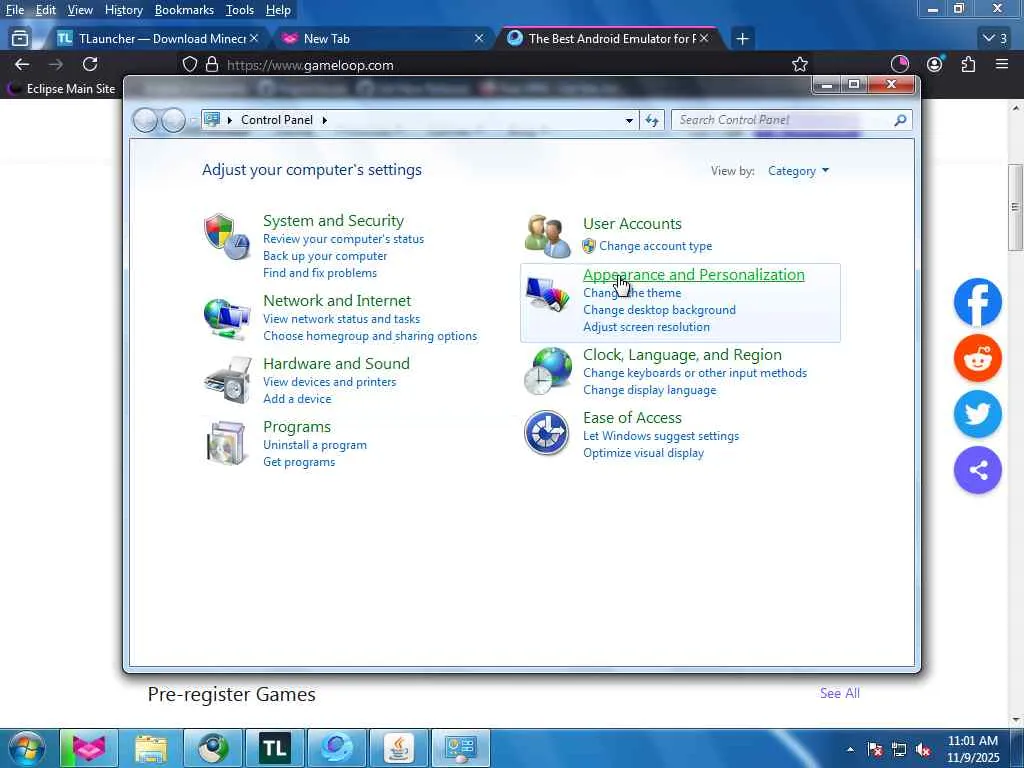This screenshot has width=1024, height=768.
Task: Open a new browser tab with plus
Action: (742, 39)
